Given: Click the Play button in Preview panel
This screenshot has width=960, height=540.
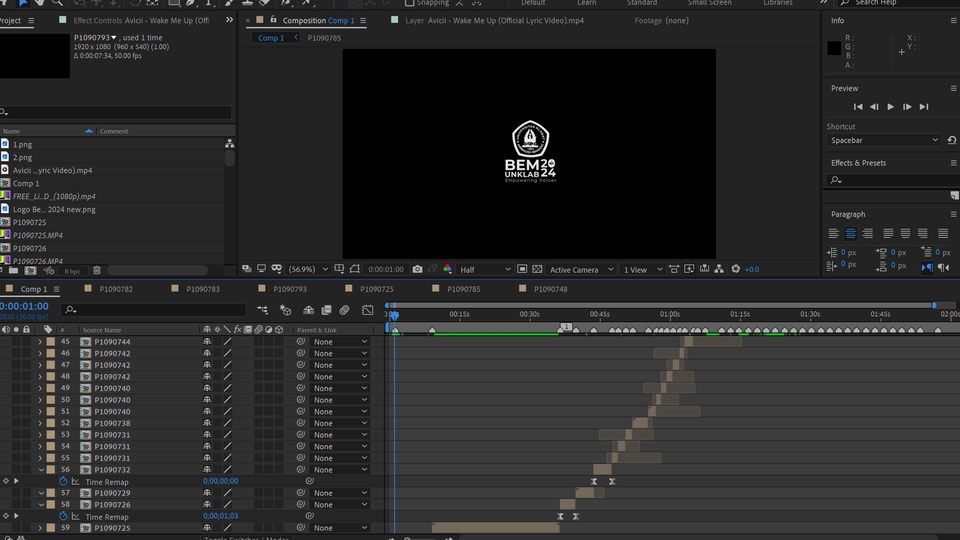Looking at the screenshot, I should point(890,107).
